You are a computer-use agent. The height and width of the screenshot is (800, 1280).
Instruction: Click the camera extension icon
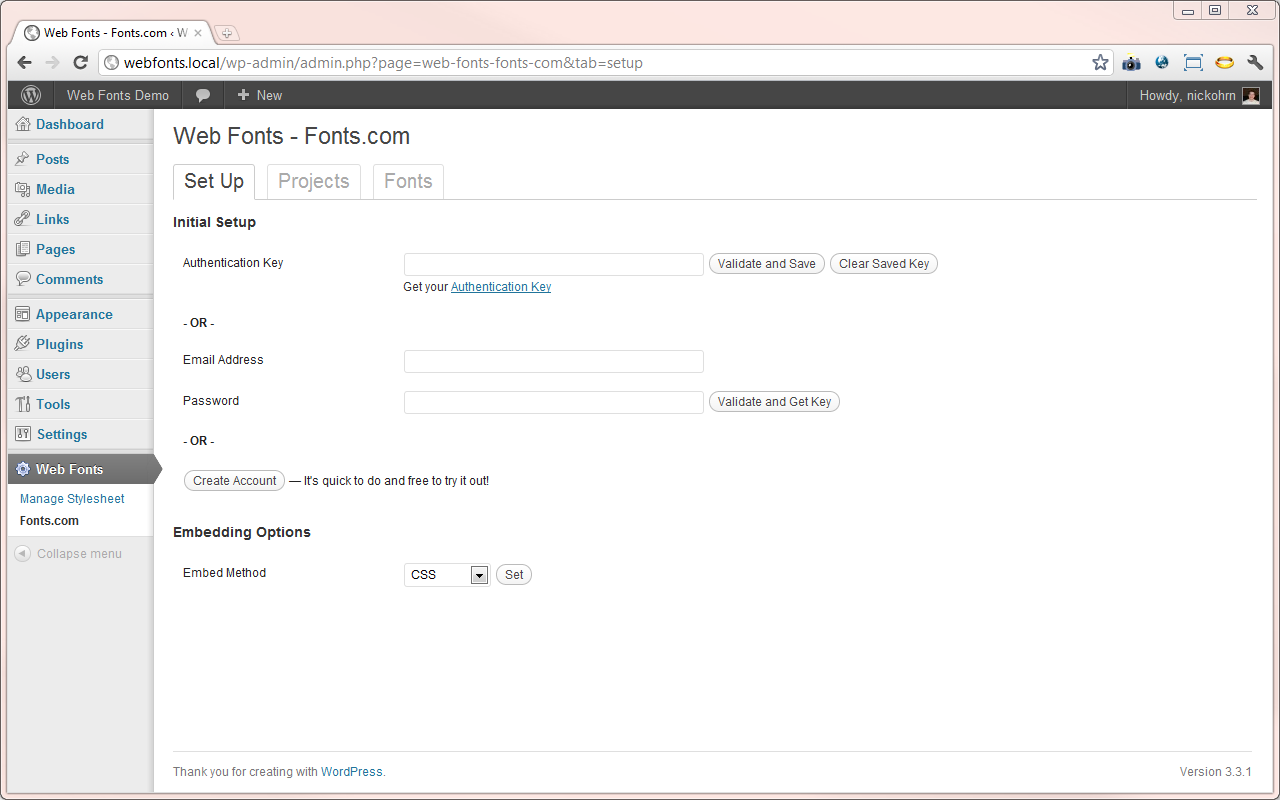[x=1131, y=62]
